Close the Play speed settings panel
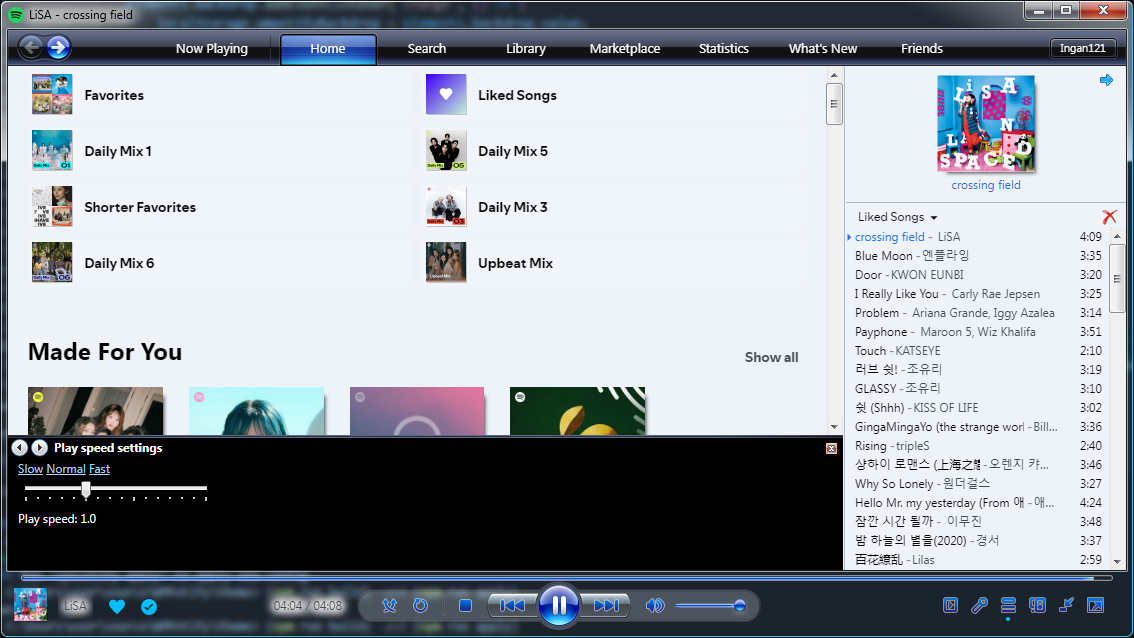Viewport: 1134px width, 638px height. click(x=831, y=448)
